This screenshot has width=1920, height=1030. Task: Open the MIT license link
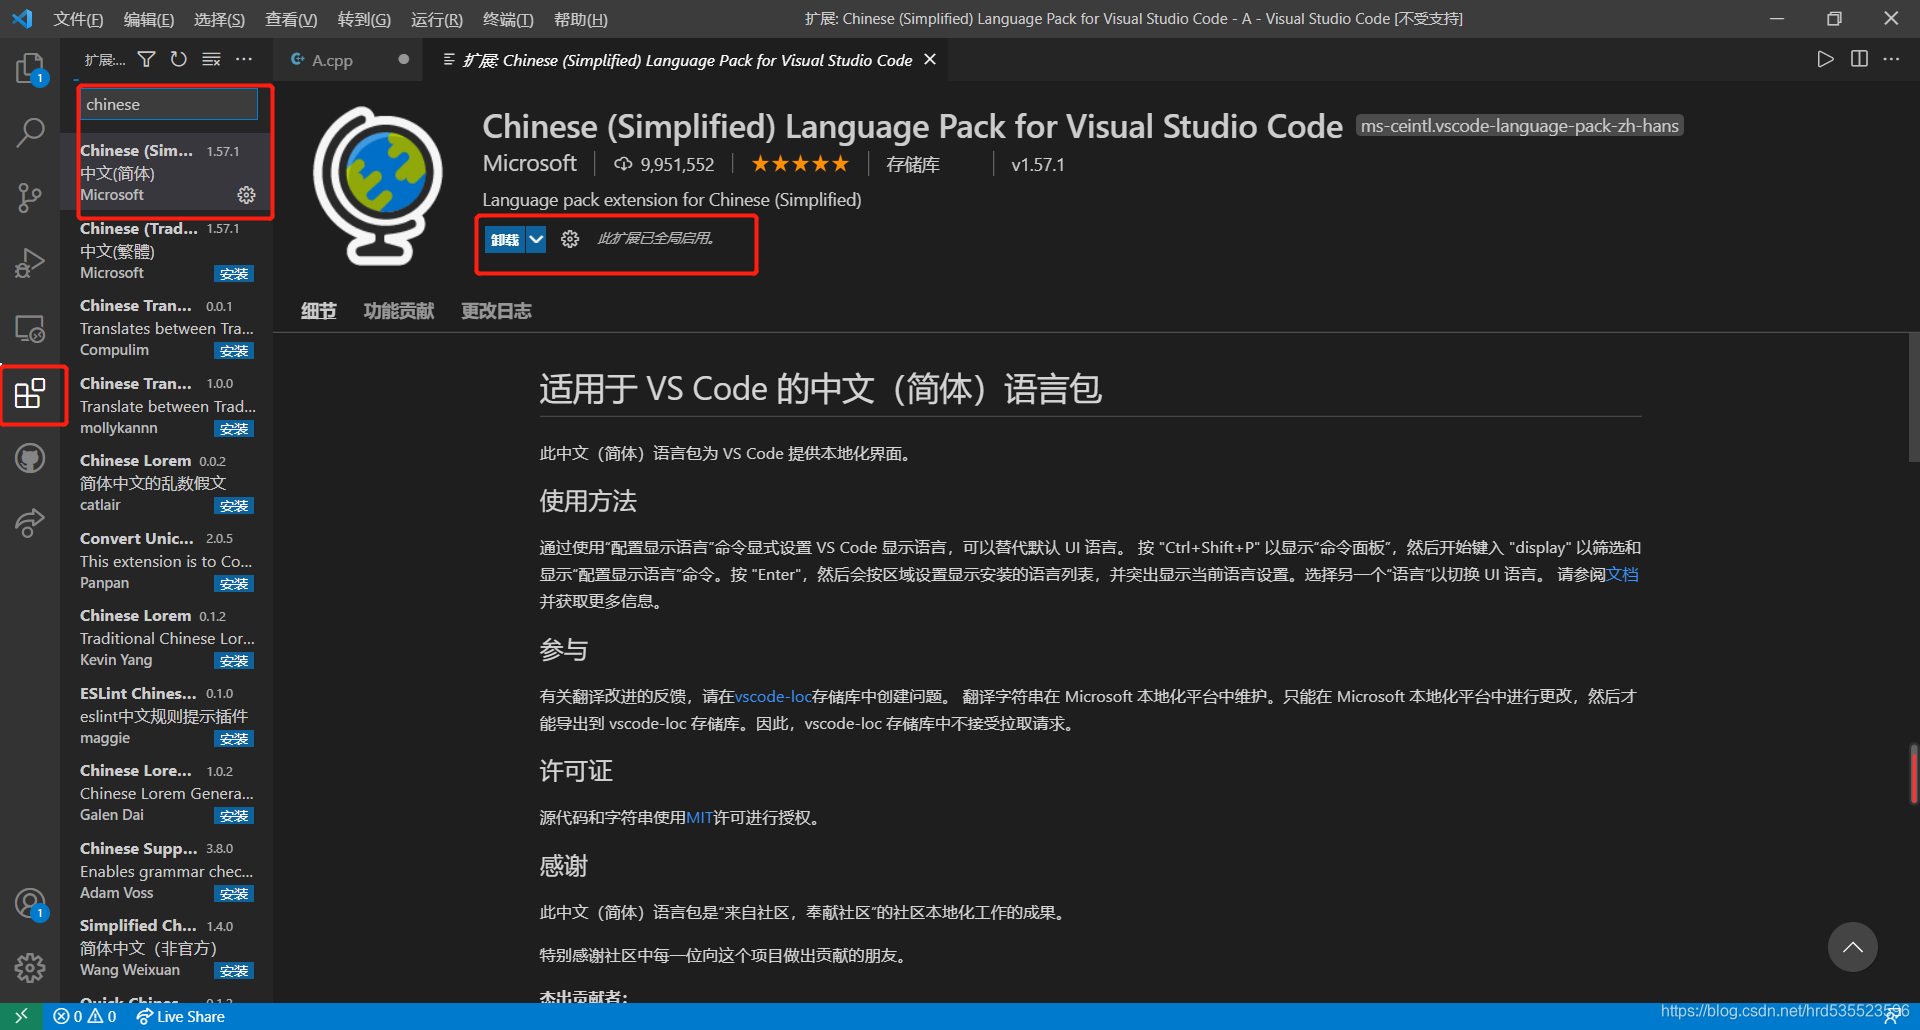tap(699, 817)
